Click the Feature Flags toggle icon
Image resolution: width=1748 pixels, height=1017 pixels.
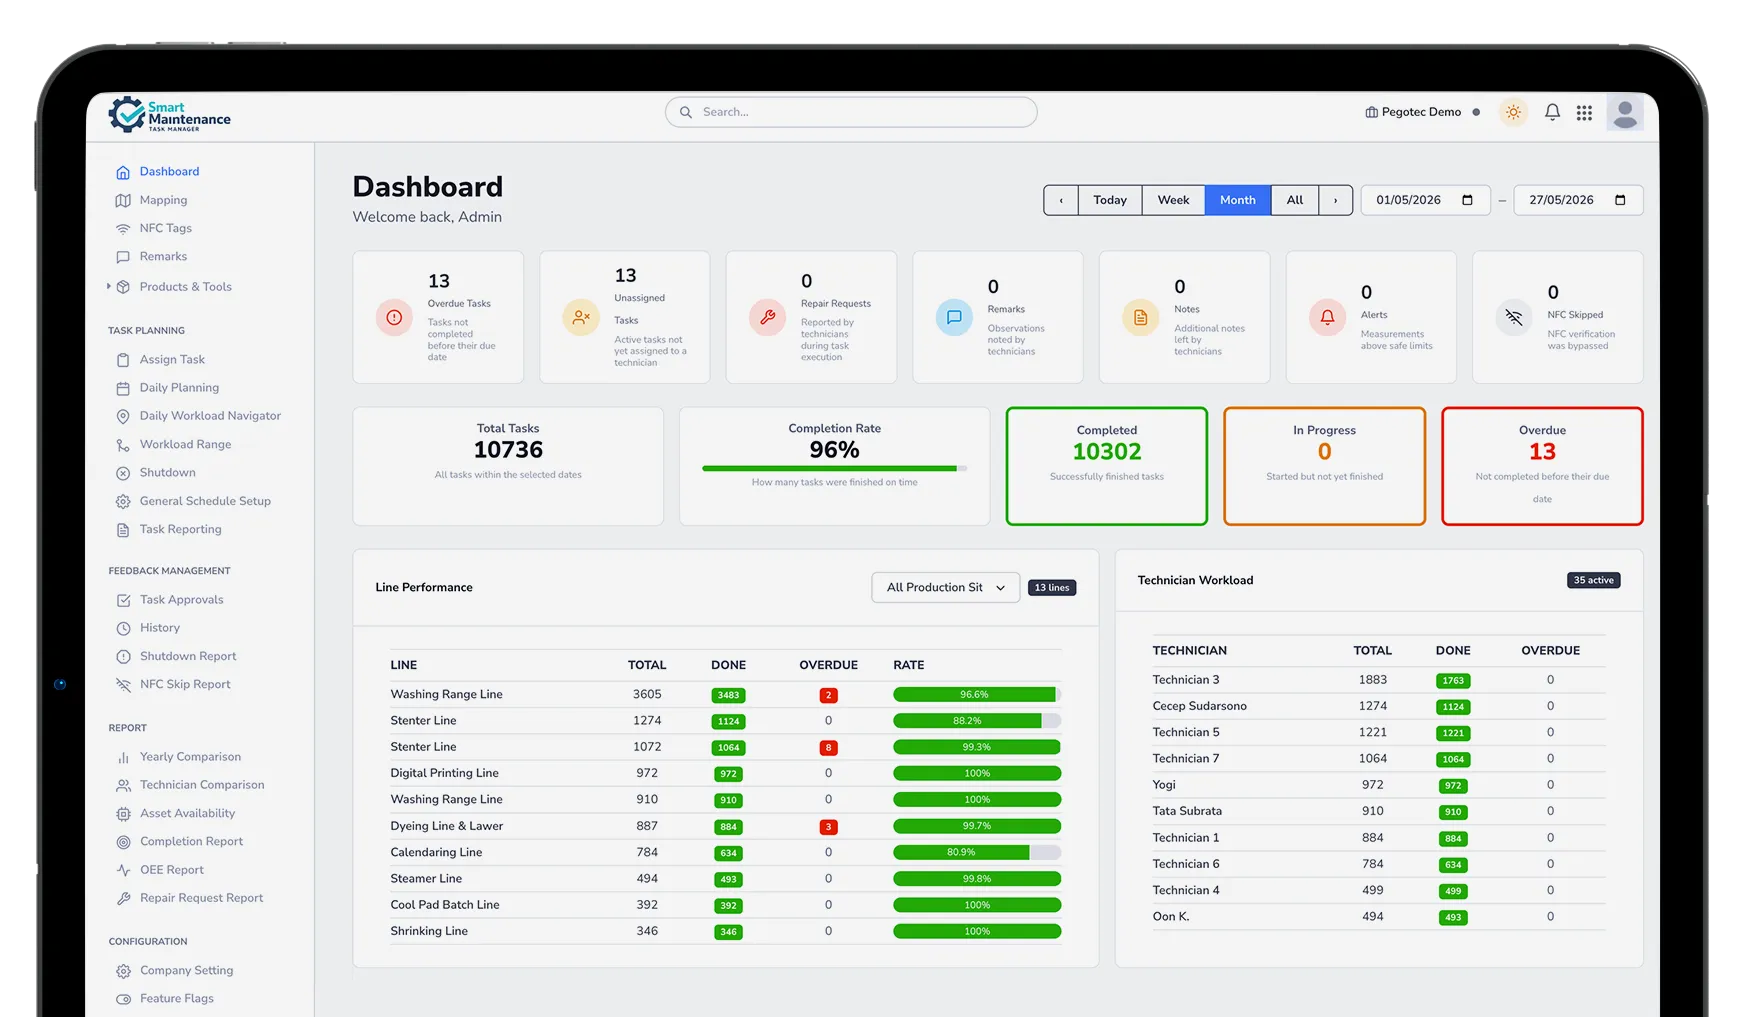[x=123, y=999]
